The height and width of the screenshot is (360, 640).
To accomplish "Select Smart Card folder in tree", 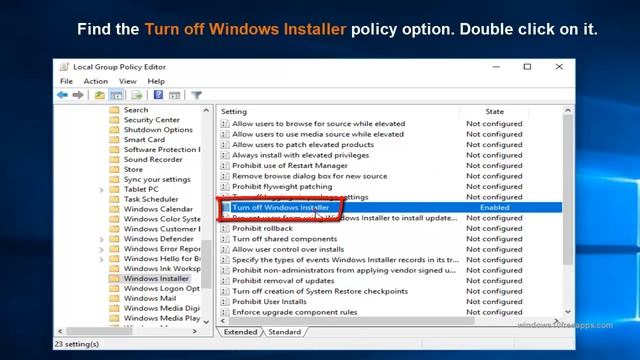I will [x=144, y=140].
